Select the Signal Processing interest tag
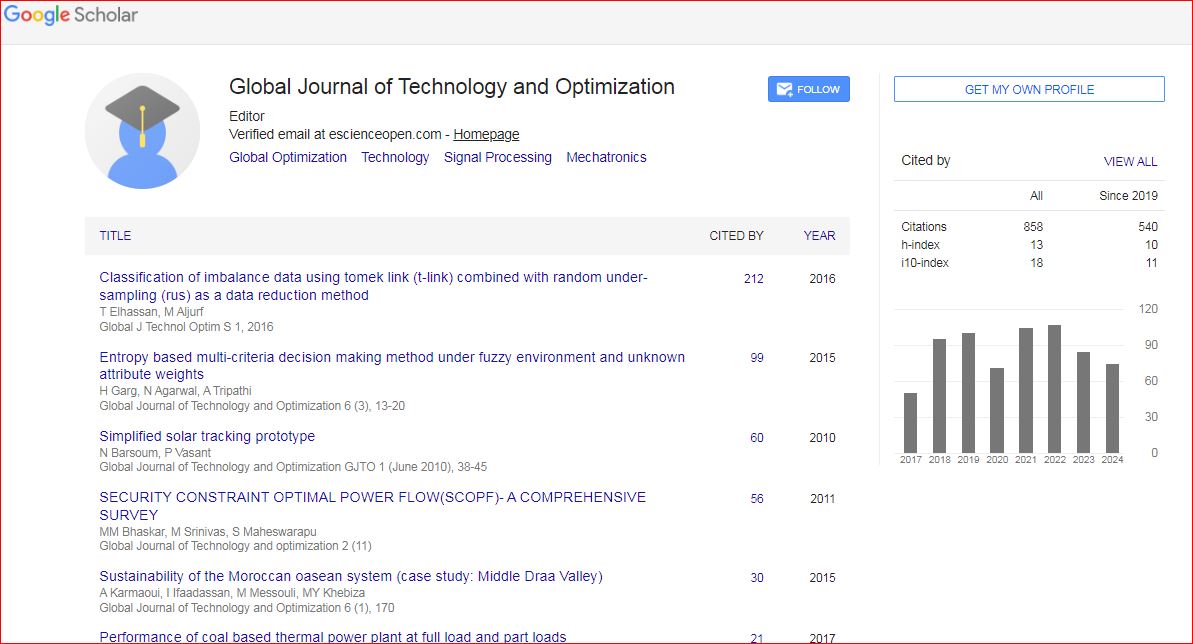This screenshot has height=644, width=1193. (x=497, y=157)
